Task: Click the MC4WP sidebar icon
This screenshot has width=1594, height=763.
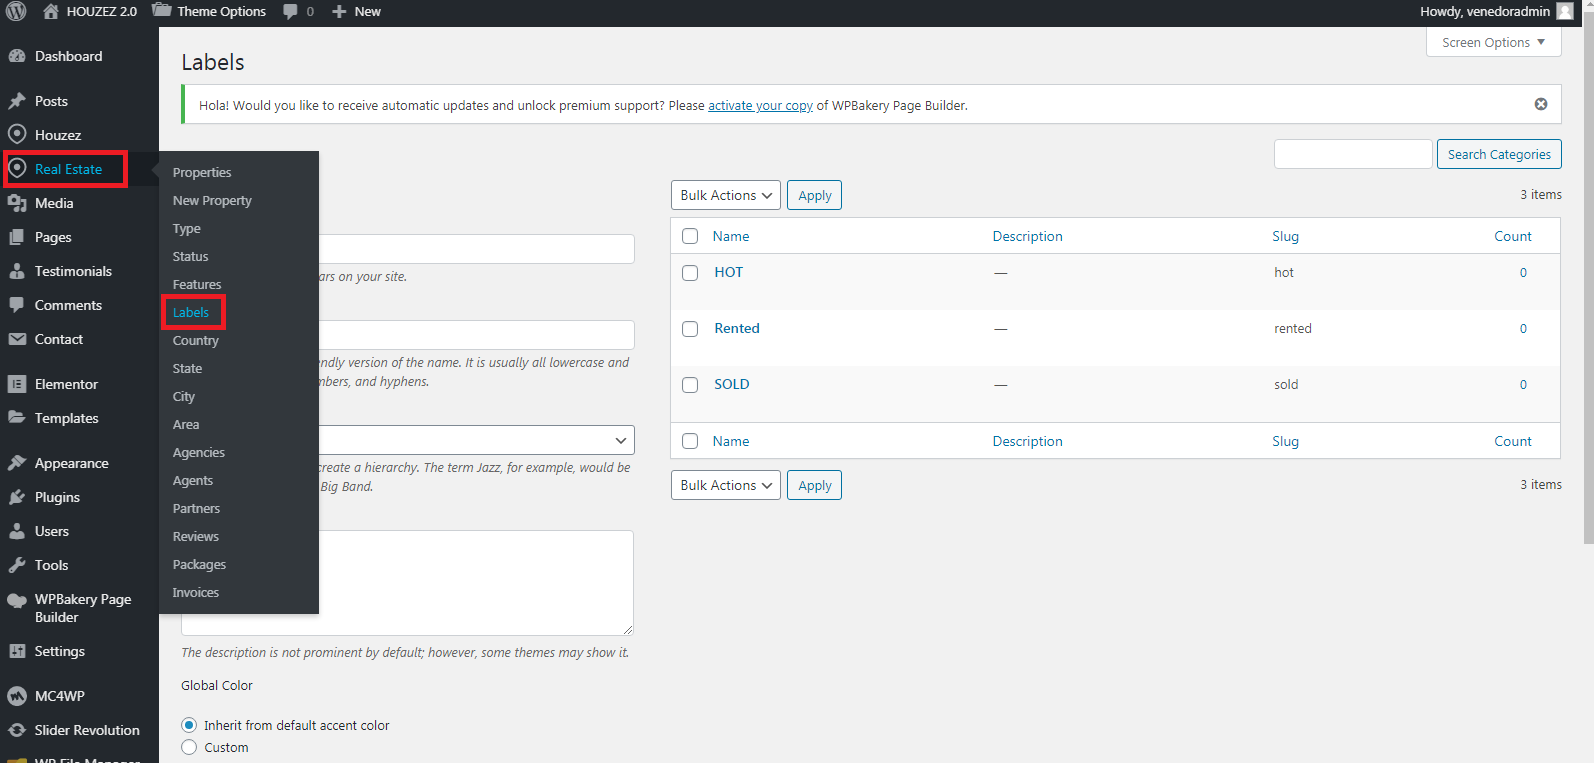Action: pyautogui.click(x=17, y=696)
